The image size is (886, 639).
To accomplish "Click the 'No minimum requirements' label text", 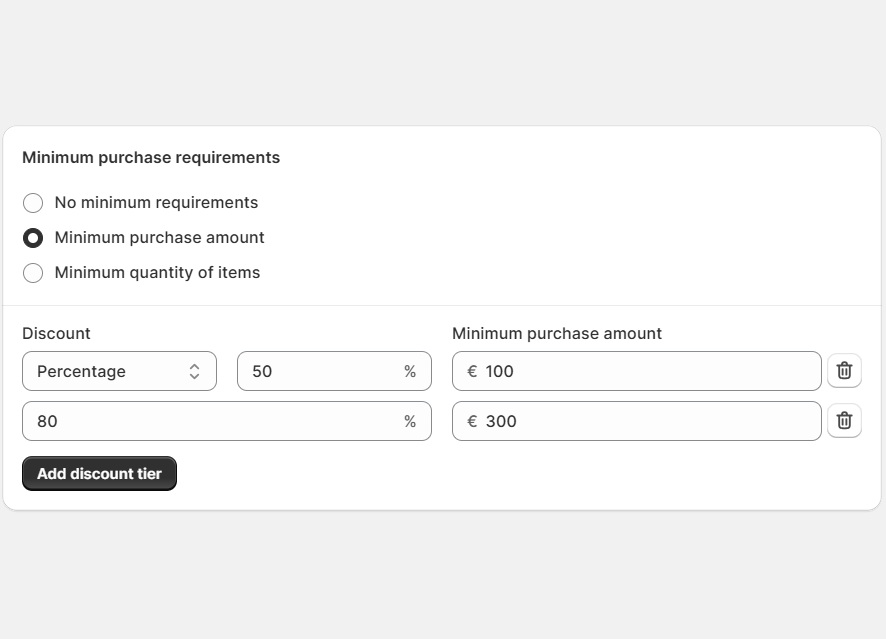I will 156,203.
